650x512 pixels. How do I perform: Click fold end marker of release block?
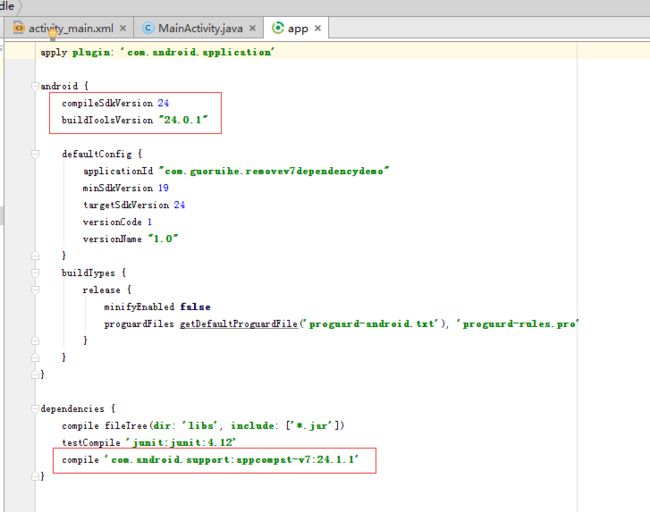[x=35, y=341]
